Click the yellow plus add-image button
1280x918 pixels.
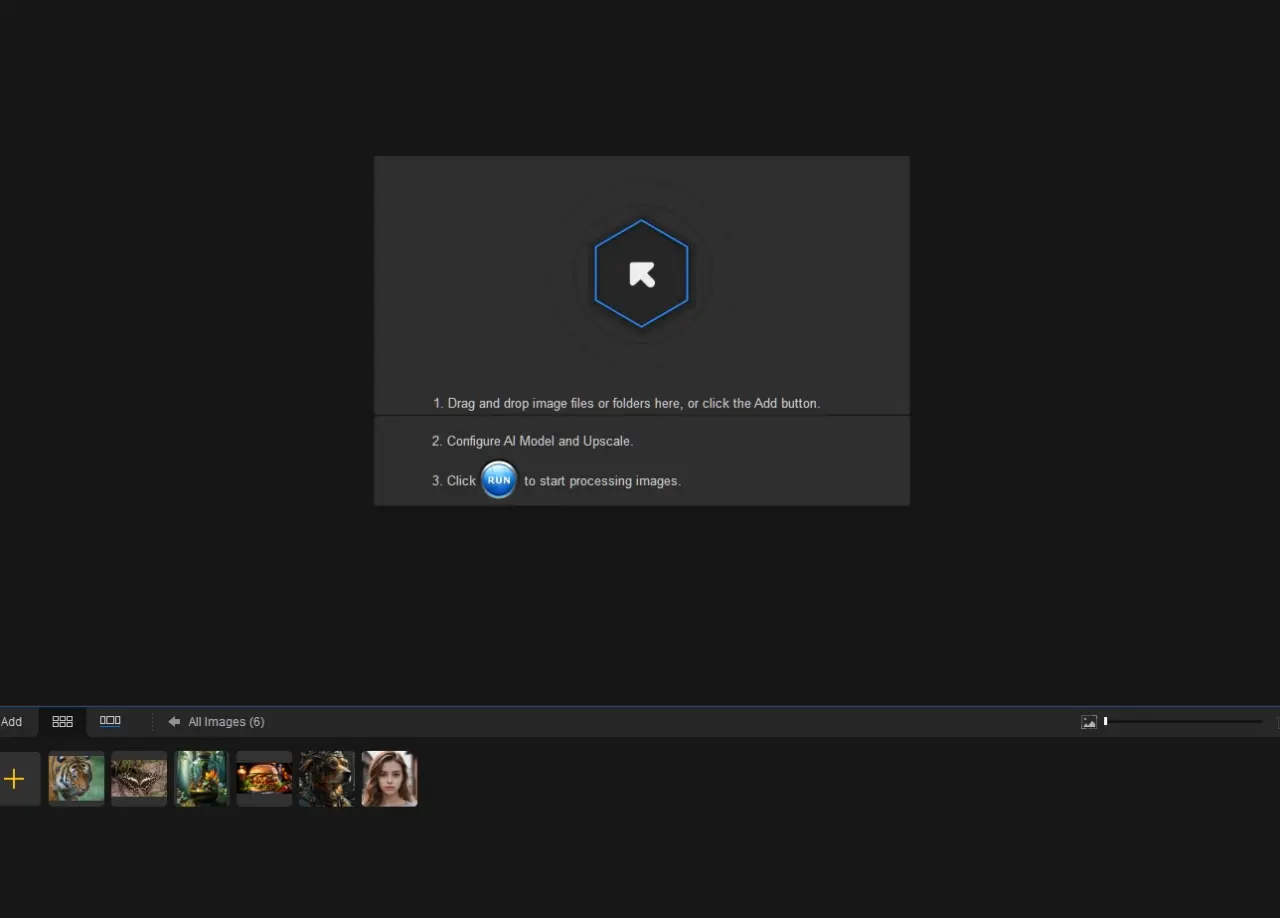click(15, 779)
